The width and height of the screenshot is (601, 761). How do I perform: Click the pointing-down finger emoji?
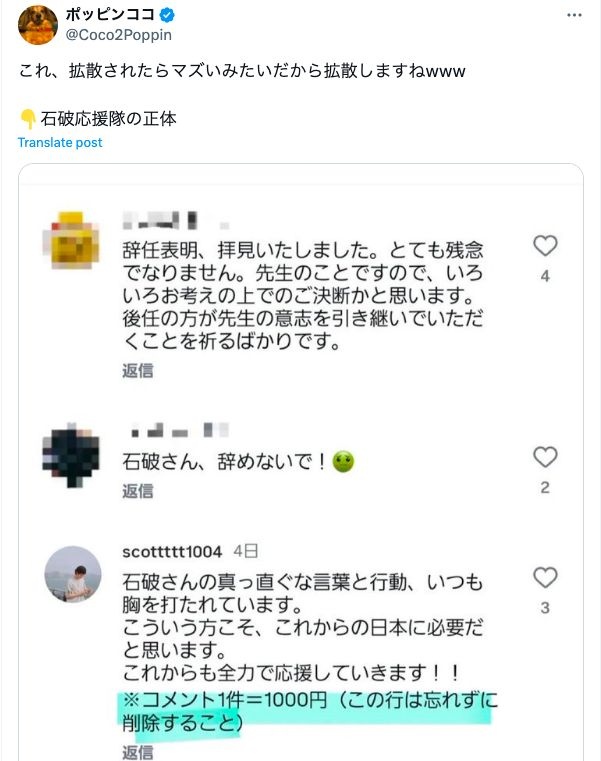29,118
